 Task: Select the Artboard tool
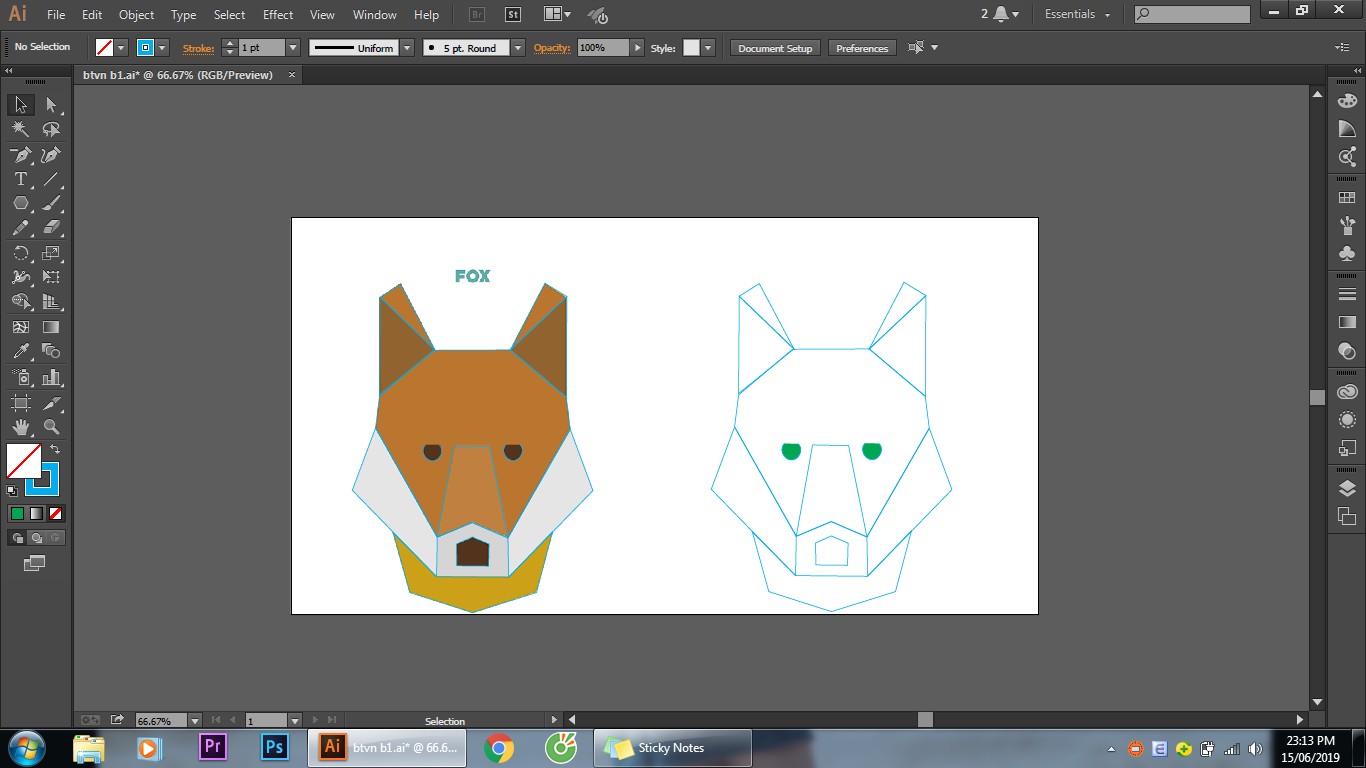point(20,403)
